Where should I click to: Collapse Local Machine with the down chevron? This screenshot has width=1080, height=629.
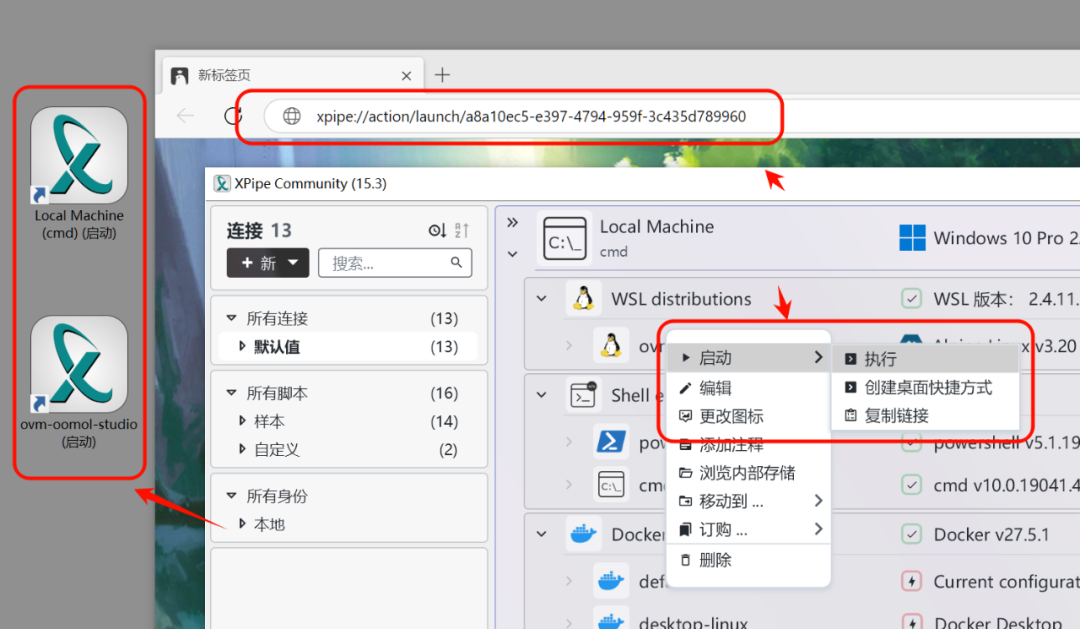512,254
